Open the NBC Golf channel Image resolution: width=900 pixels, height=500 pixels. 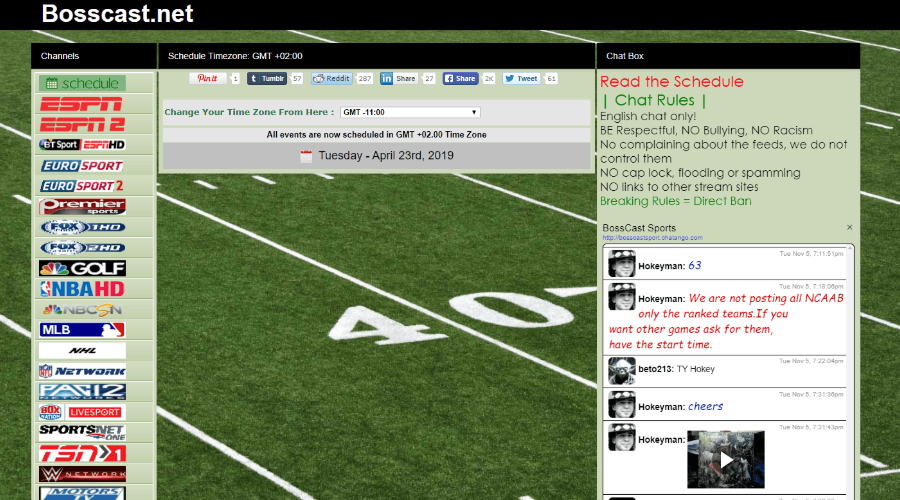point(82,268)
